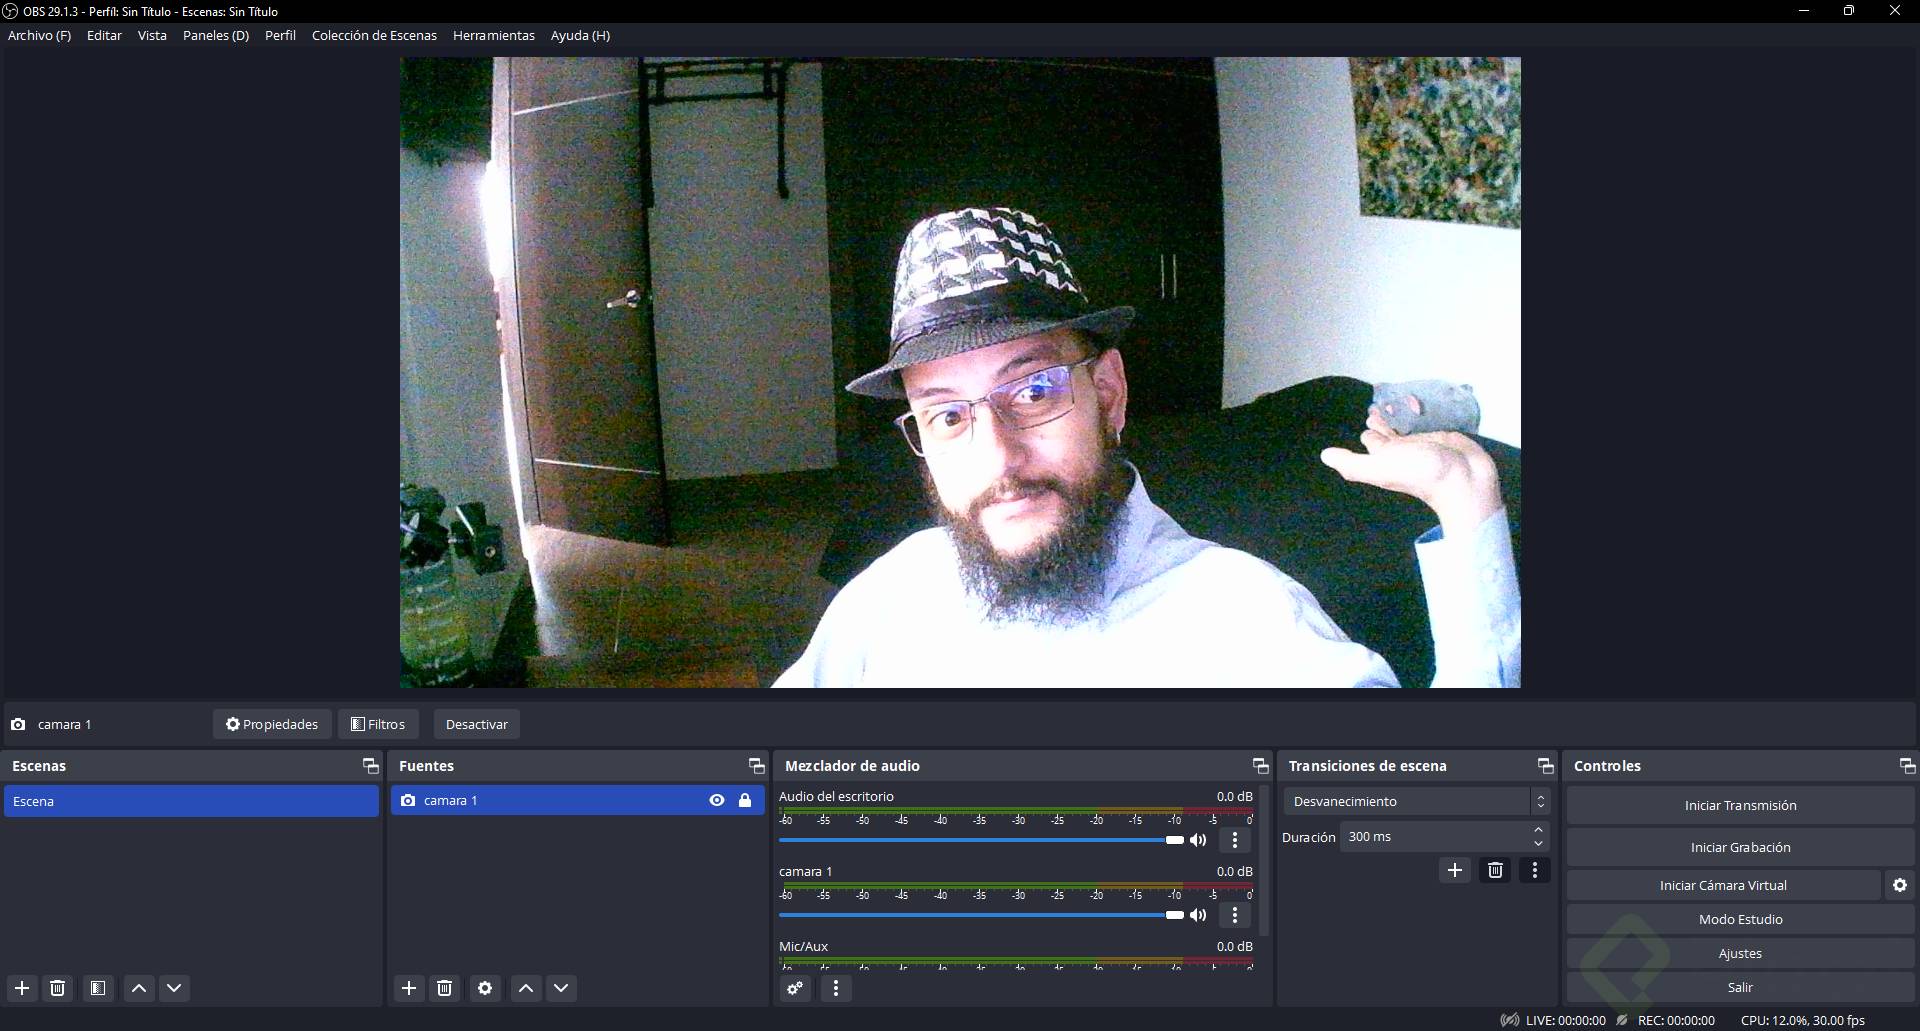Open advanced audio properties gears icon
This screenshot has width=1920, height=1031.
point(795,988)
